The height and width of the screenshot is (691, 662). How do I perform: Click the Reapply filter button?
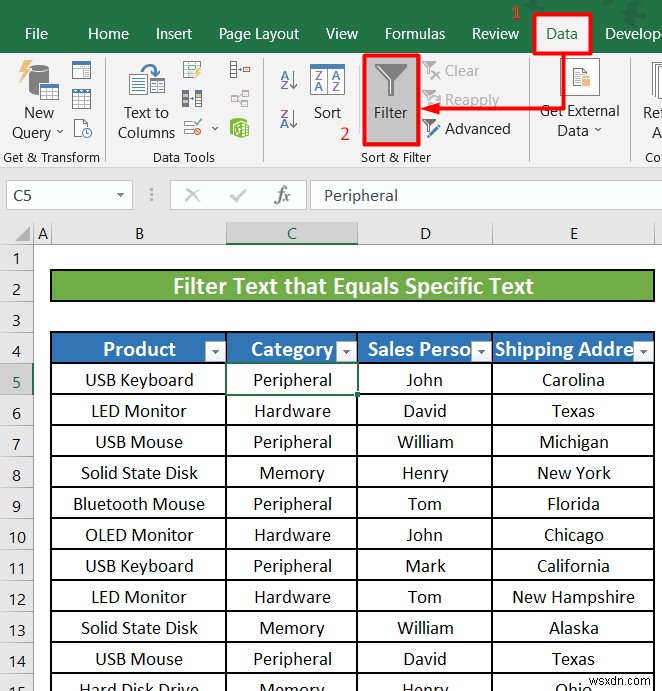click(461, 100)
